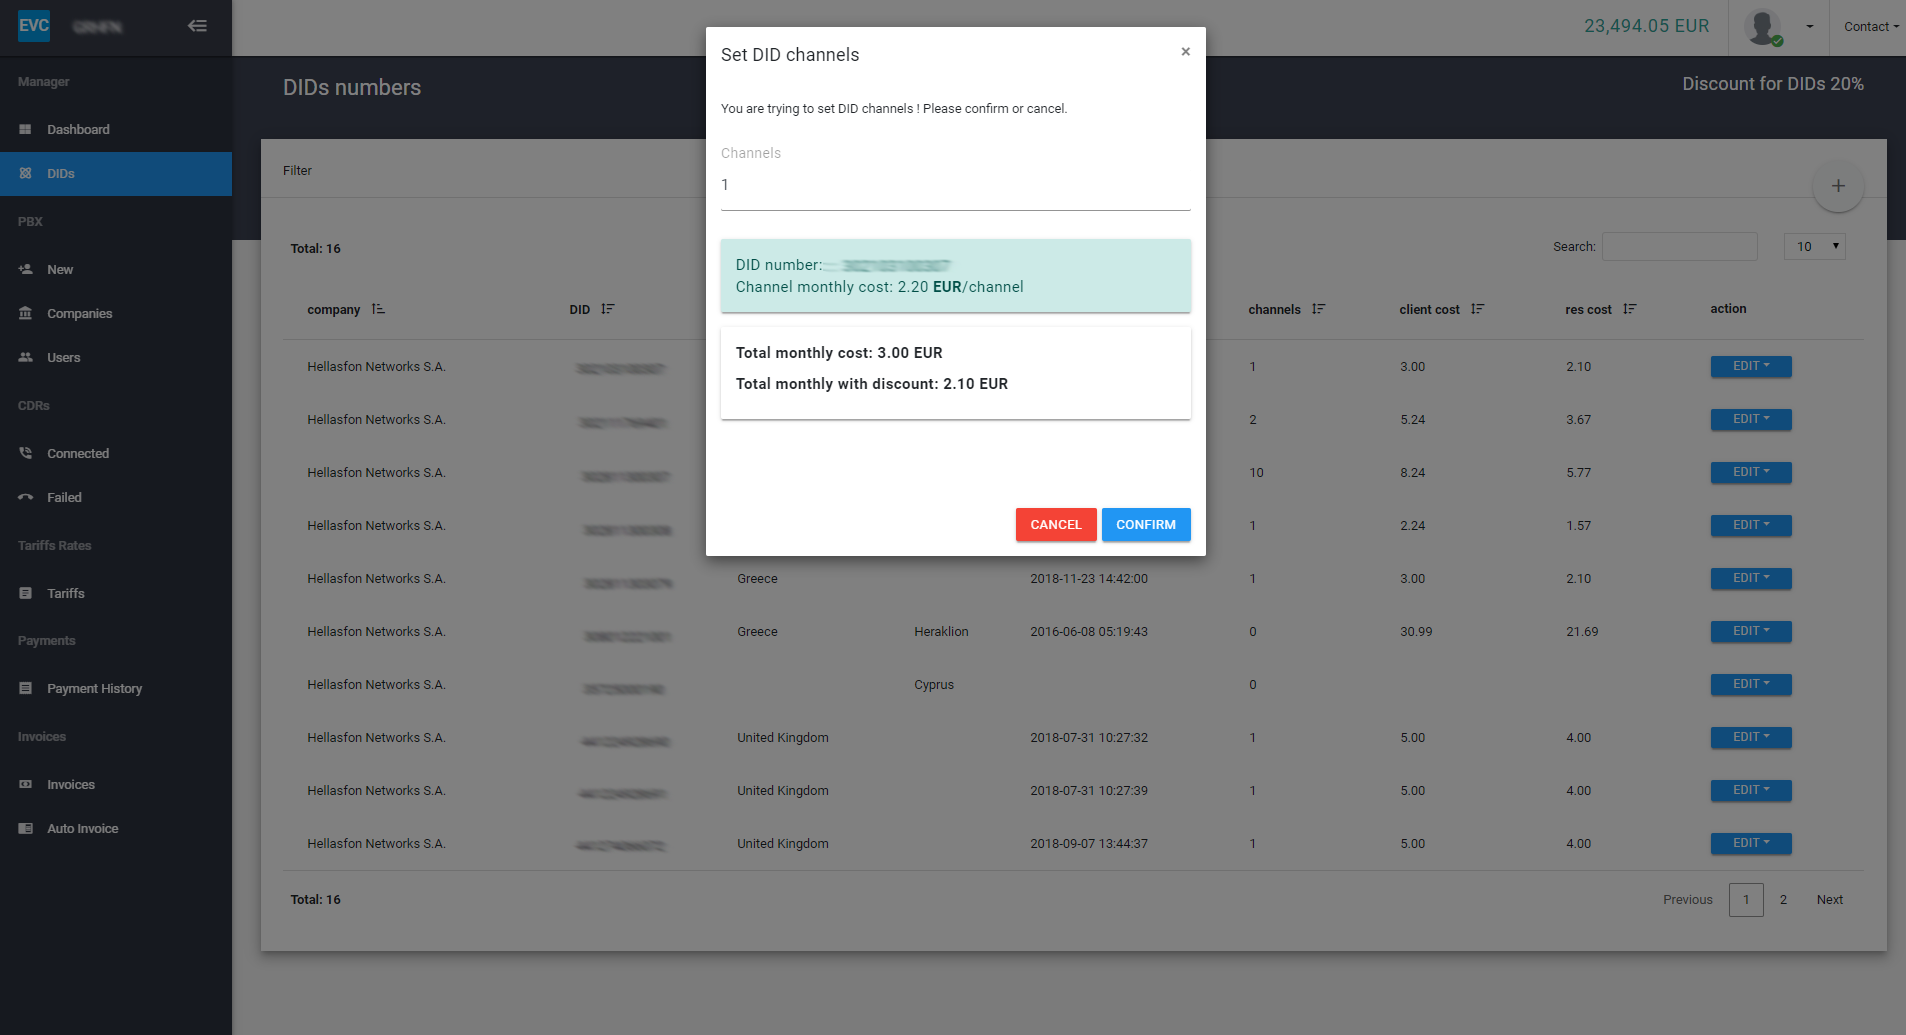The height and width of the screenshot is (1035, 1906).
Task: Click the New PBX icon
Action: click(27, 269)
